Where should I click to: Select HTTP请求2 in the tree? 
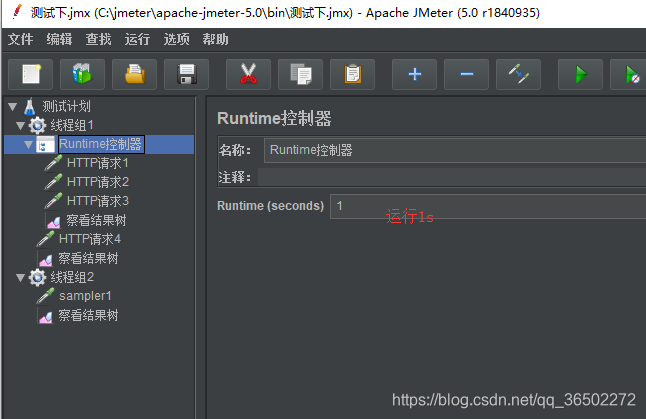98,182
